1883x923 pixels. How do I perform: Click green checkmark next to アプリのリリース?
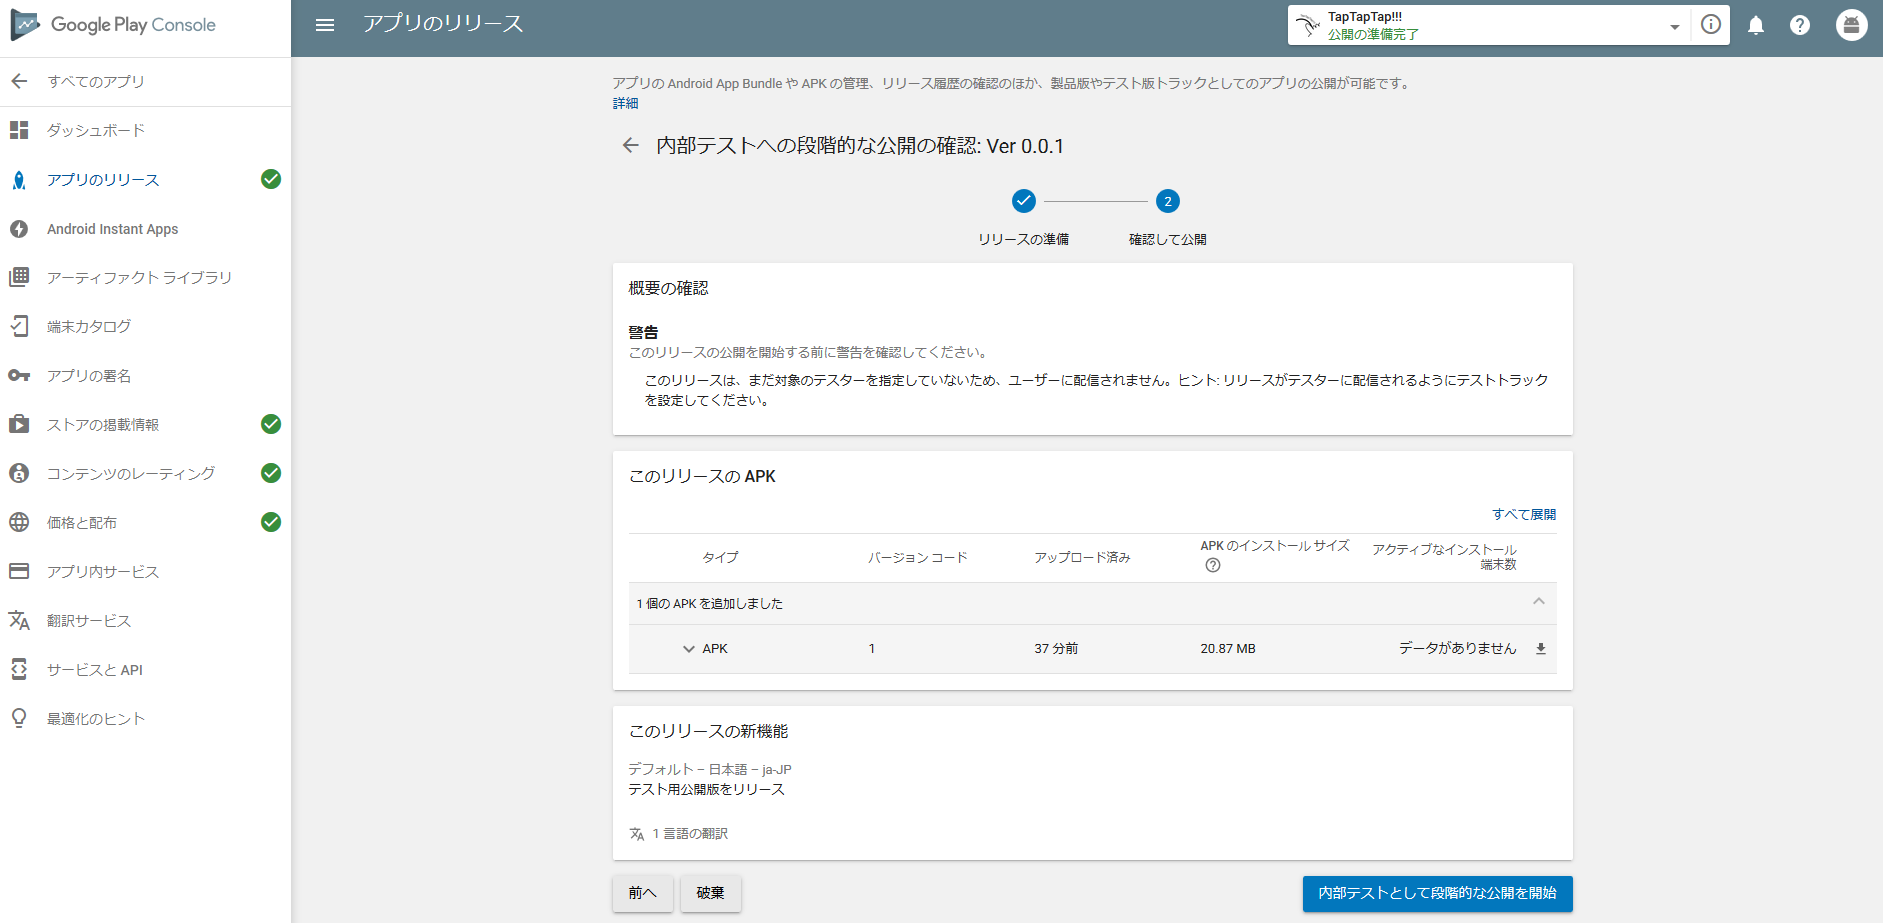tap(271, 179)
